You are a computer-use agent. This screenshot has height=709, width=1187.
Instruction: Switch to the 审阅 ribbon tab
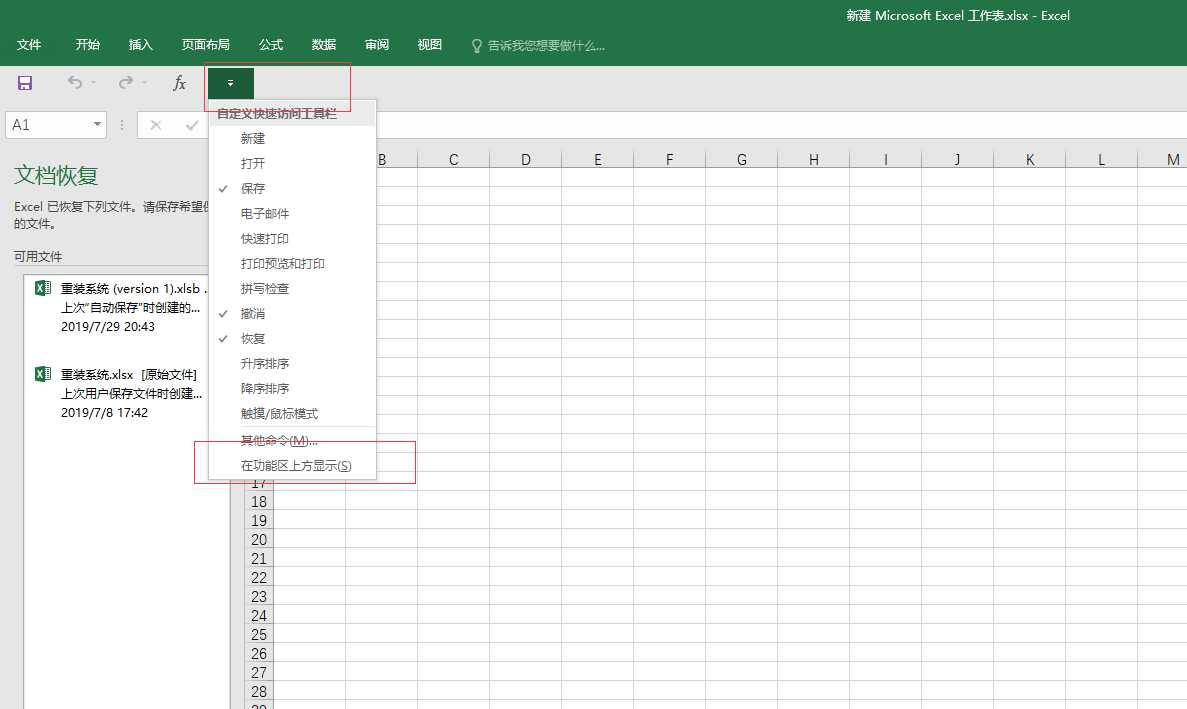click(x=377, y=45)
